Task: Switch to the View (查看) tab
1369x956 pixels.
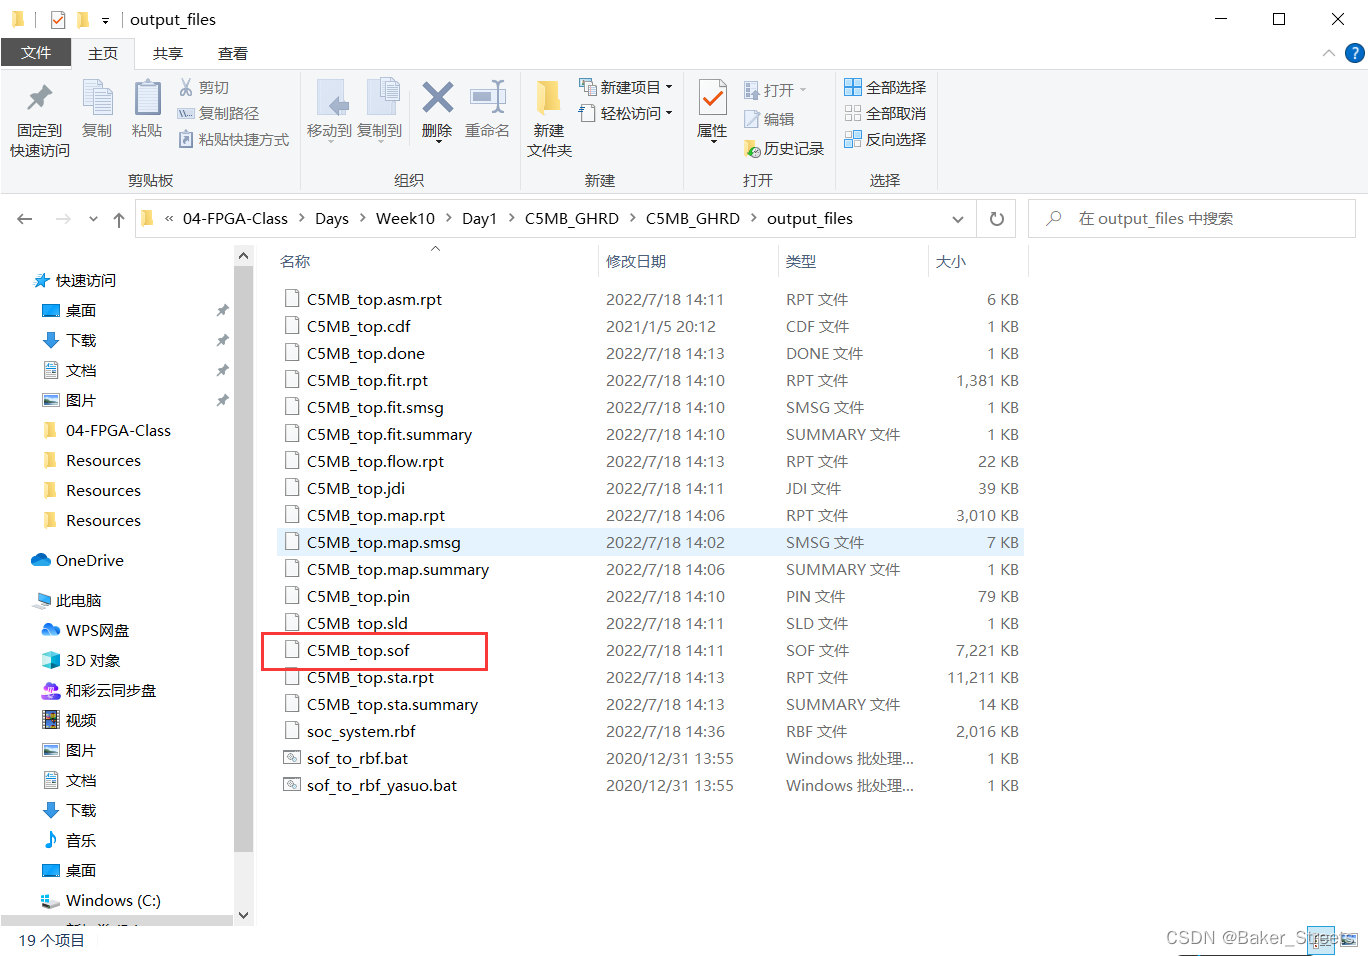Action: pyautogui.click(x=233, y=54)
